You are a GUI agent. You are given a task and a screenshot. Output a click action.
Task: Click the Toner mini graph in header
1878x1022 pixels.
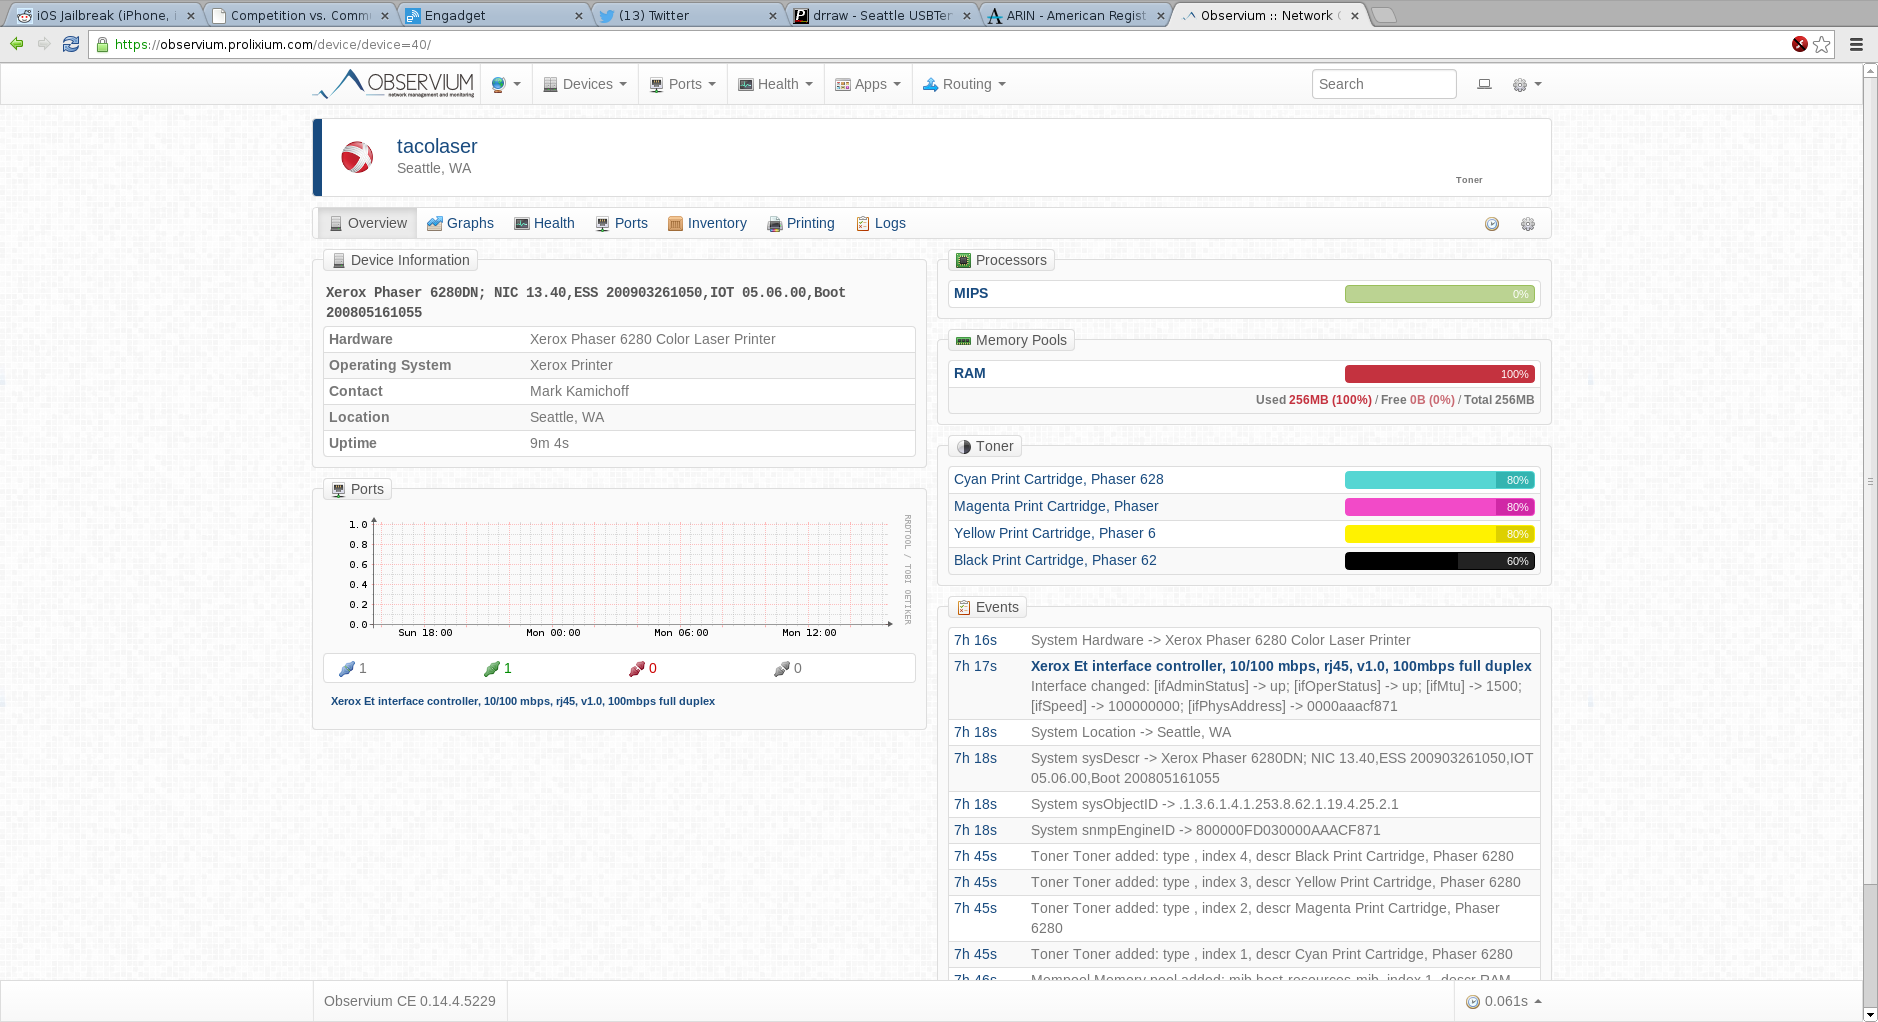(1469, 158)
